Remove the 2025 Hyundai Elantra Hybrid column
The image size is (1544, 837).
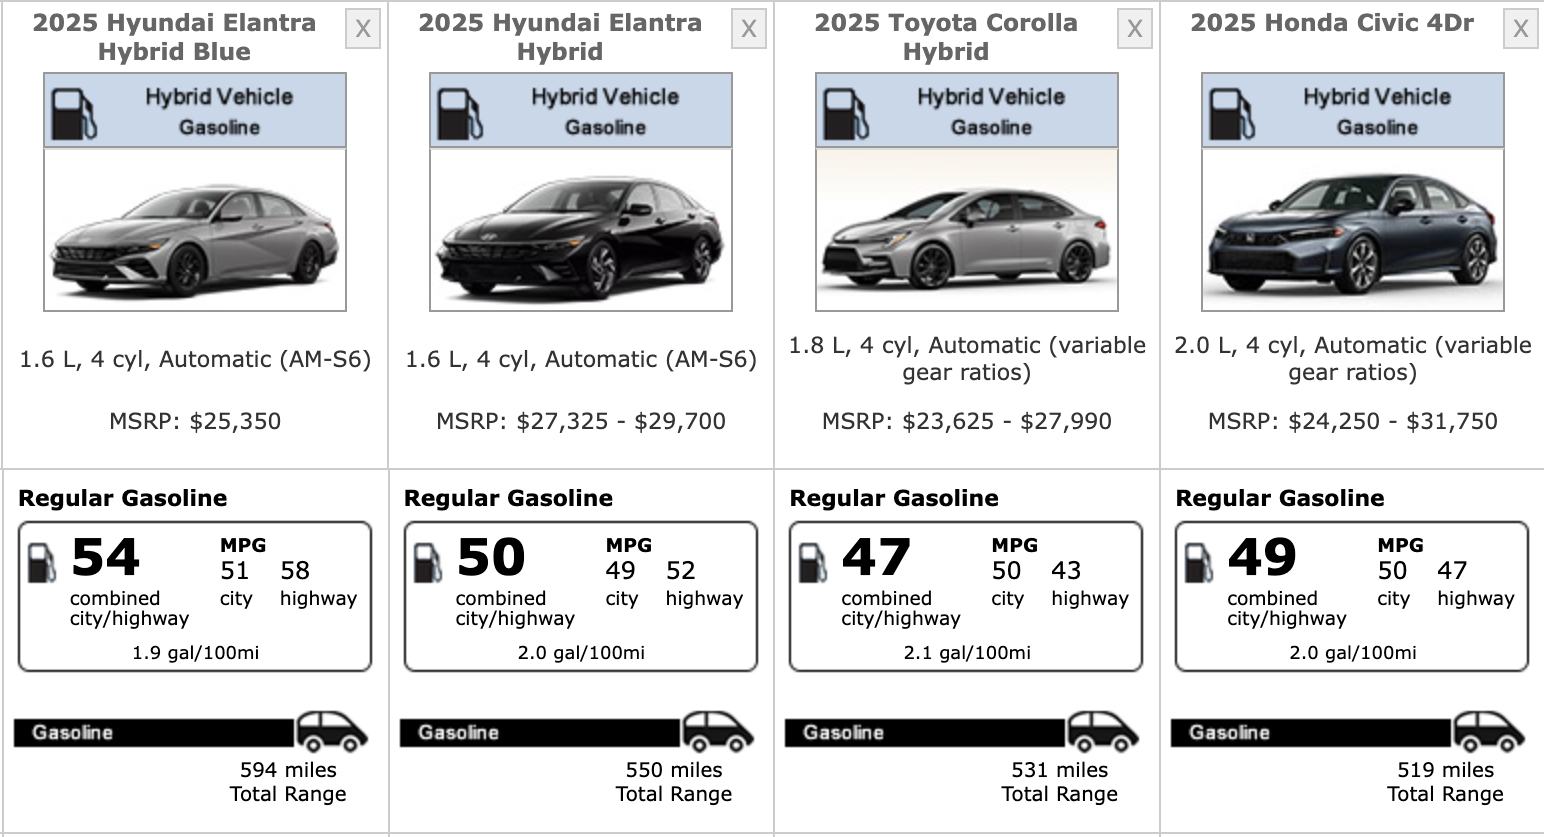pos(748,30)
